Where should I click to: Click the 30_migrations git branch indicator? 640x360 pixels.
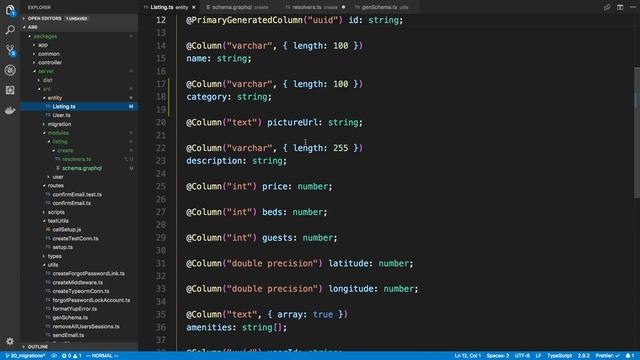click(x=25, y=356)
